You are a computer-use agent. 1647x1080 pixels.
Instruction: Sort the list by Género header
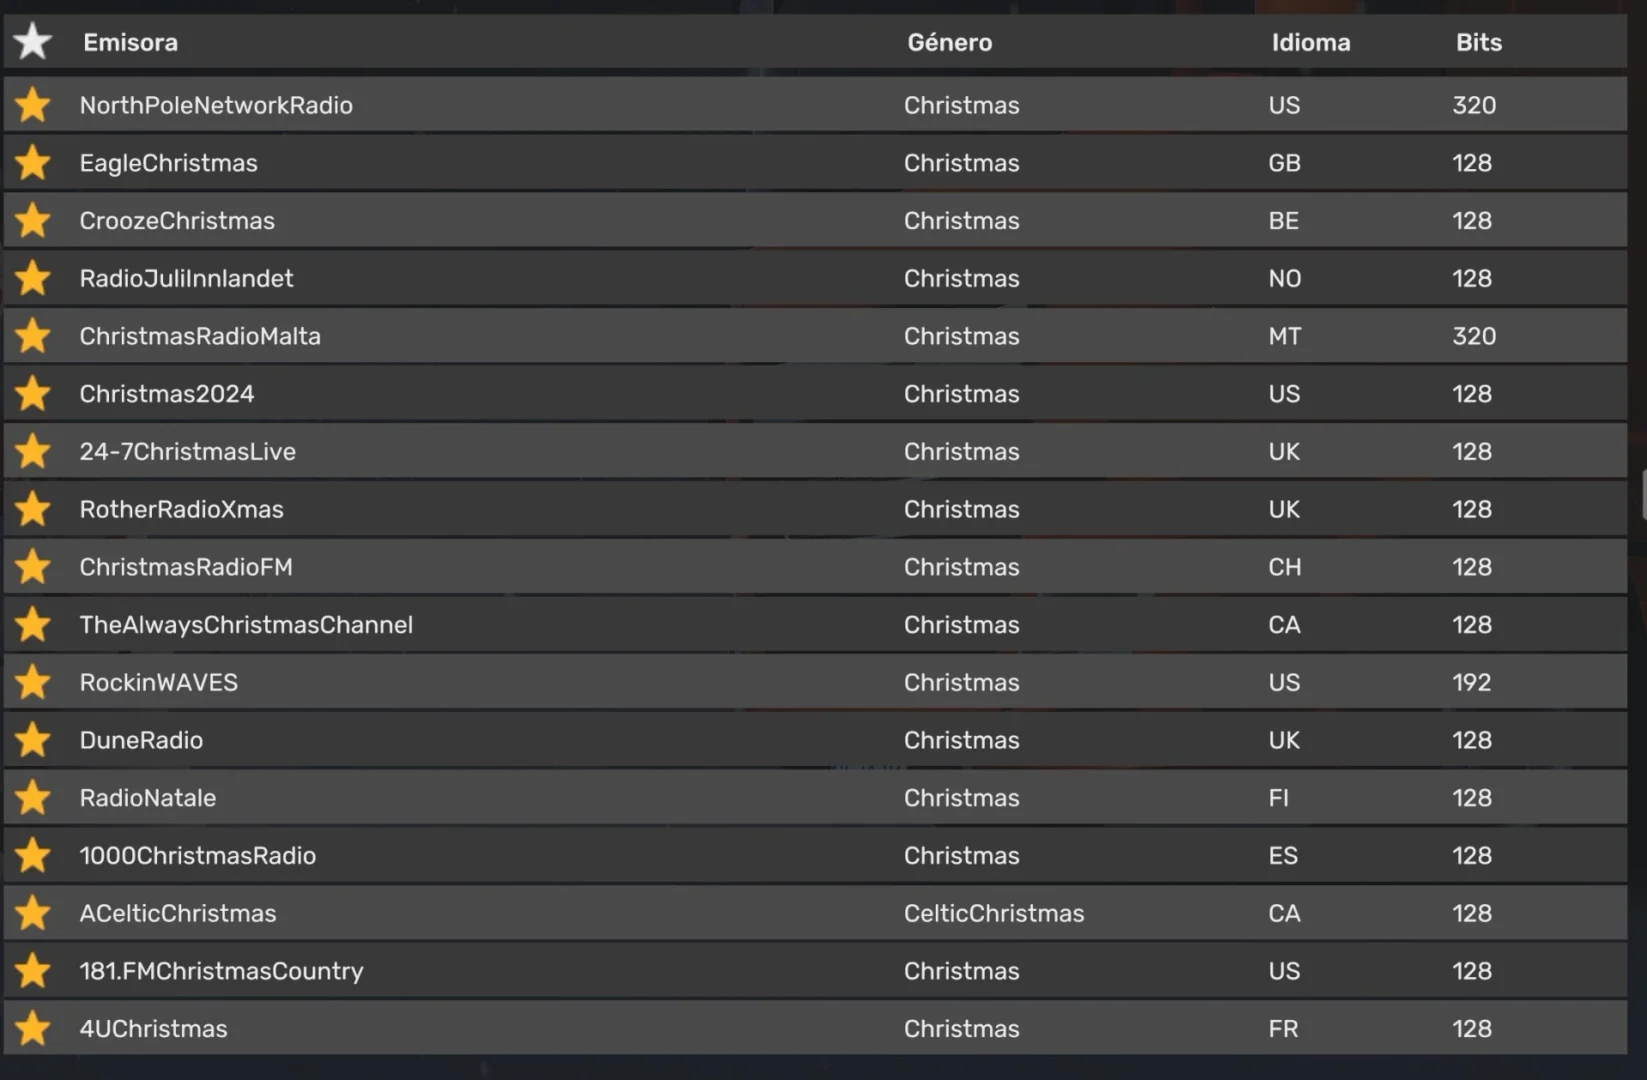[x=949, y=43]
